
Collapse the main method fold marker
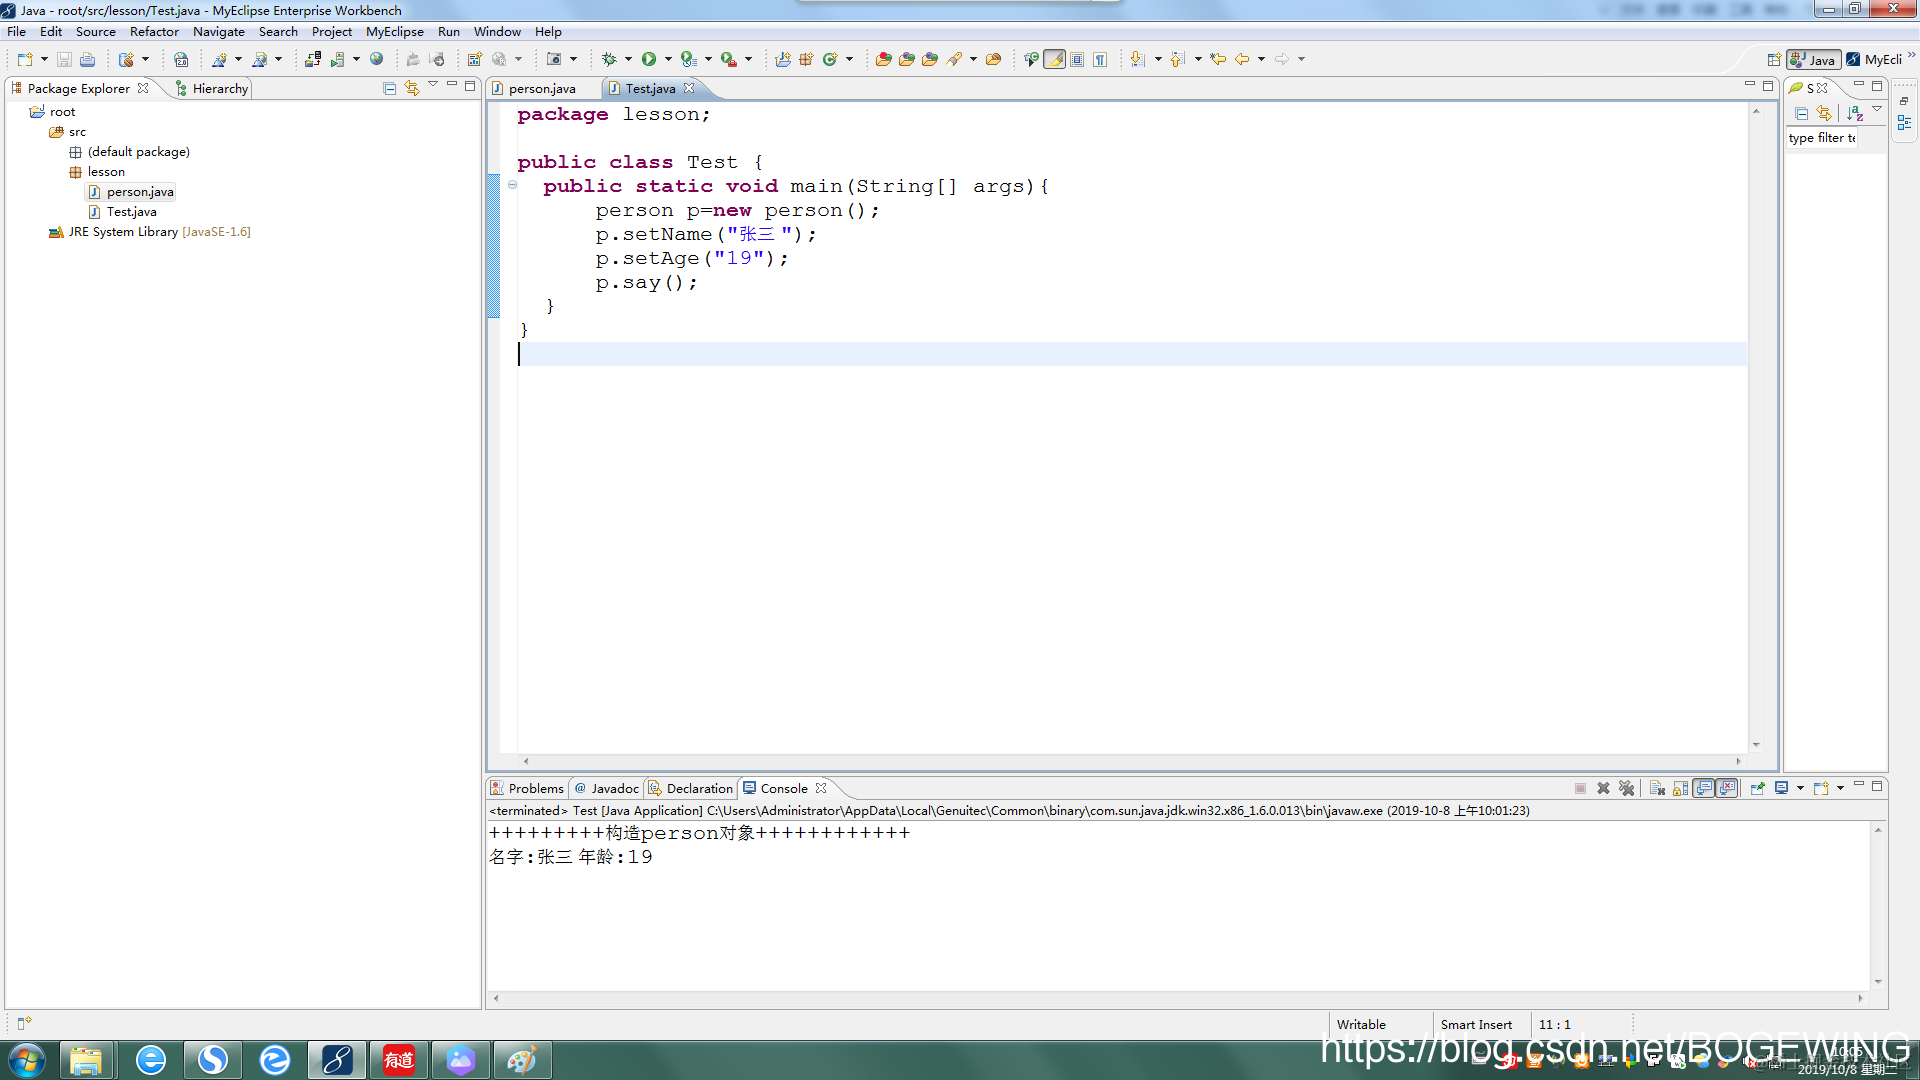512,185
